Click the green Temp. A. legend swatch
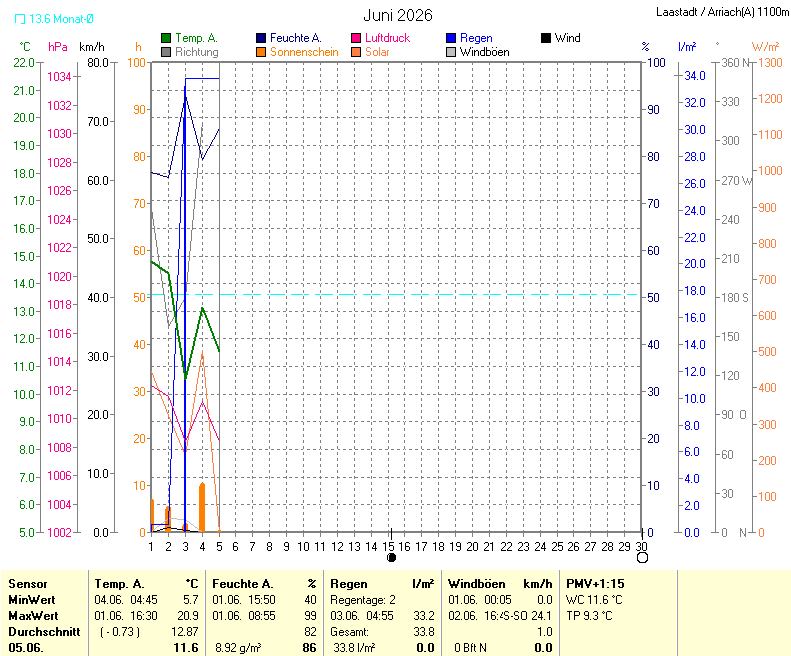The width and height of the screenshot is (791, 656). click(x=166, y=38)
